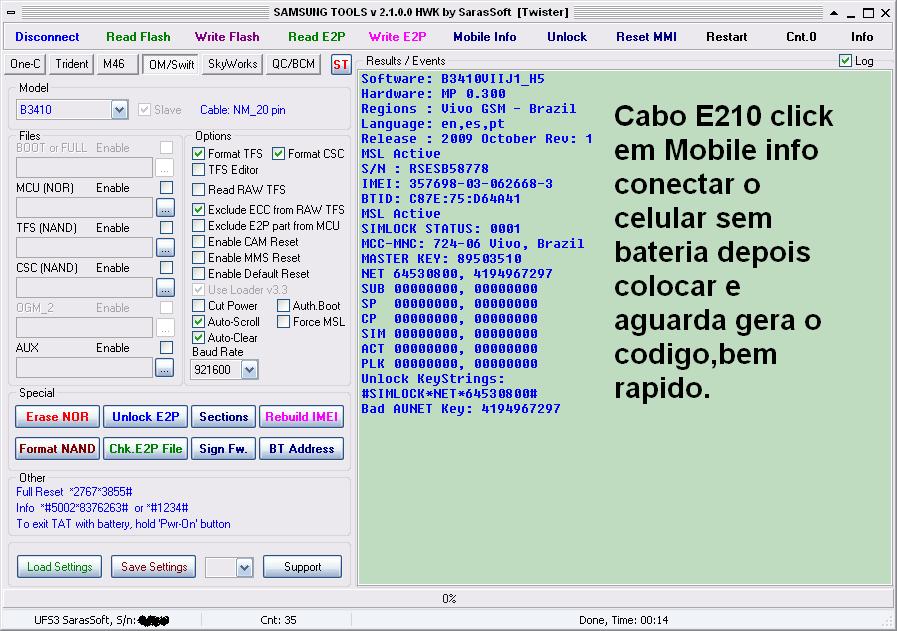Click the red ST button
This screenshot has height=631, width=897.
click(340, 65)
